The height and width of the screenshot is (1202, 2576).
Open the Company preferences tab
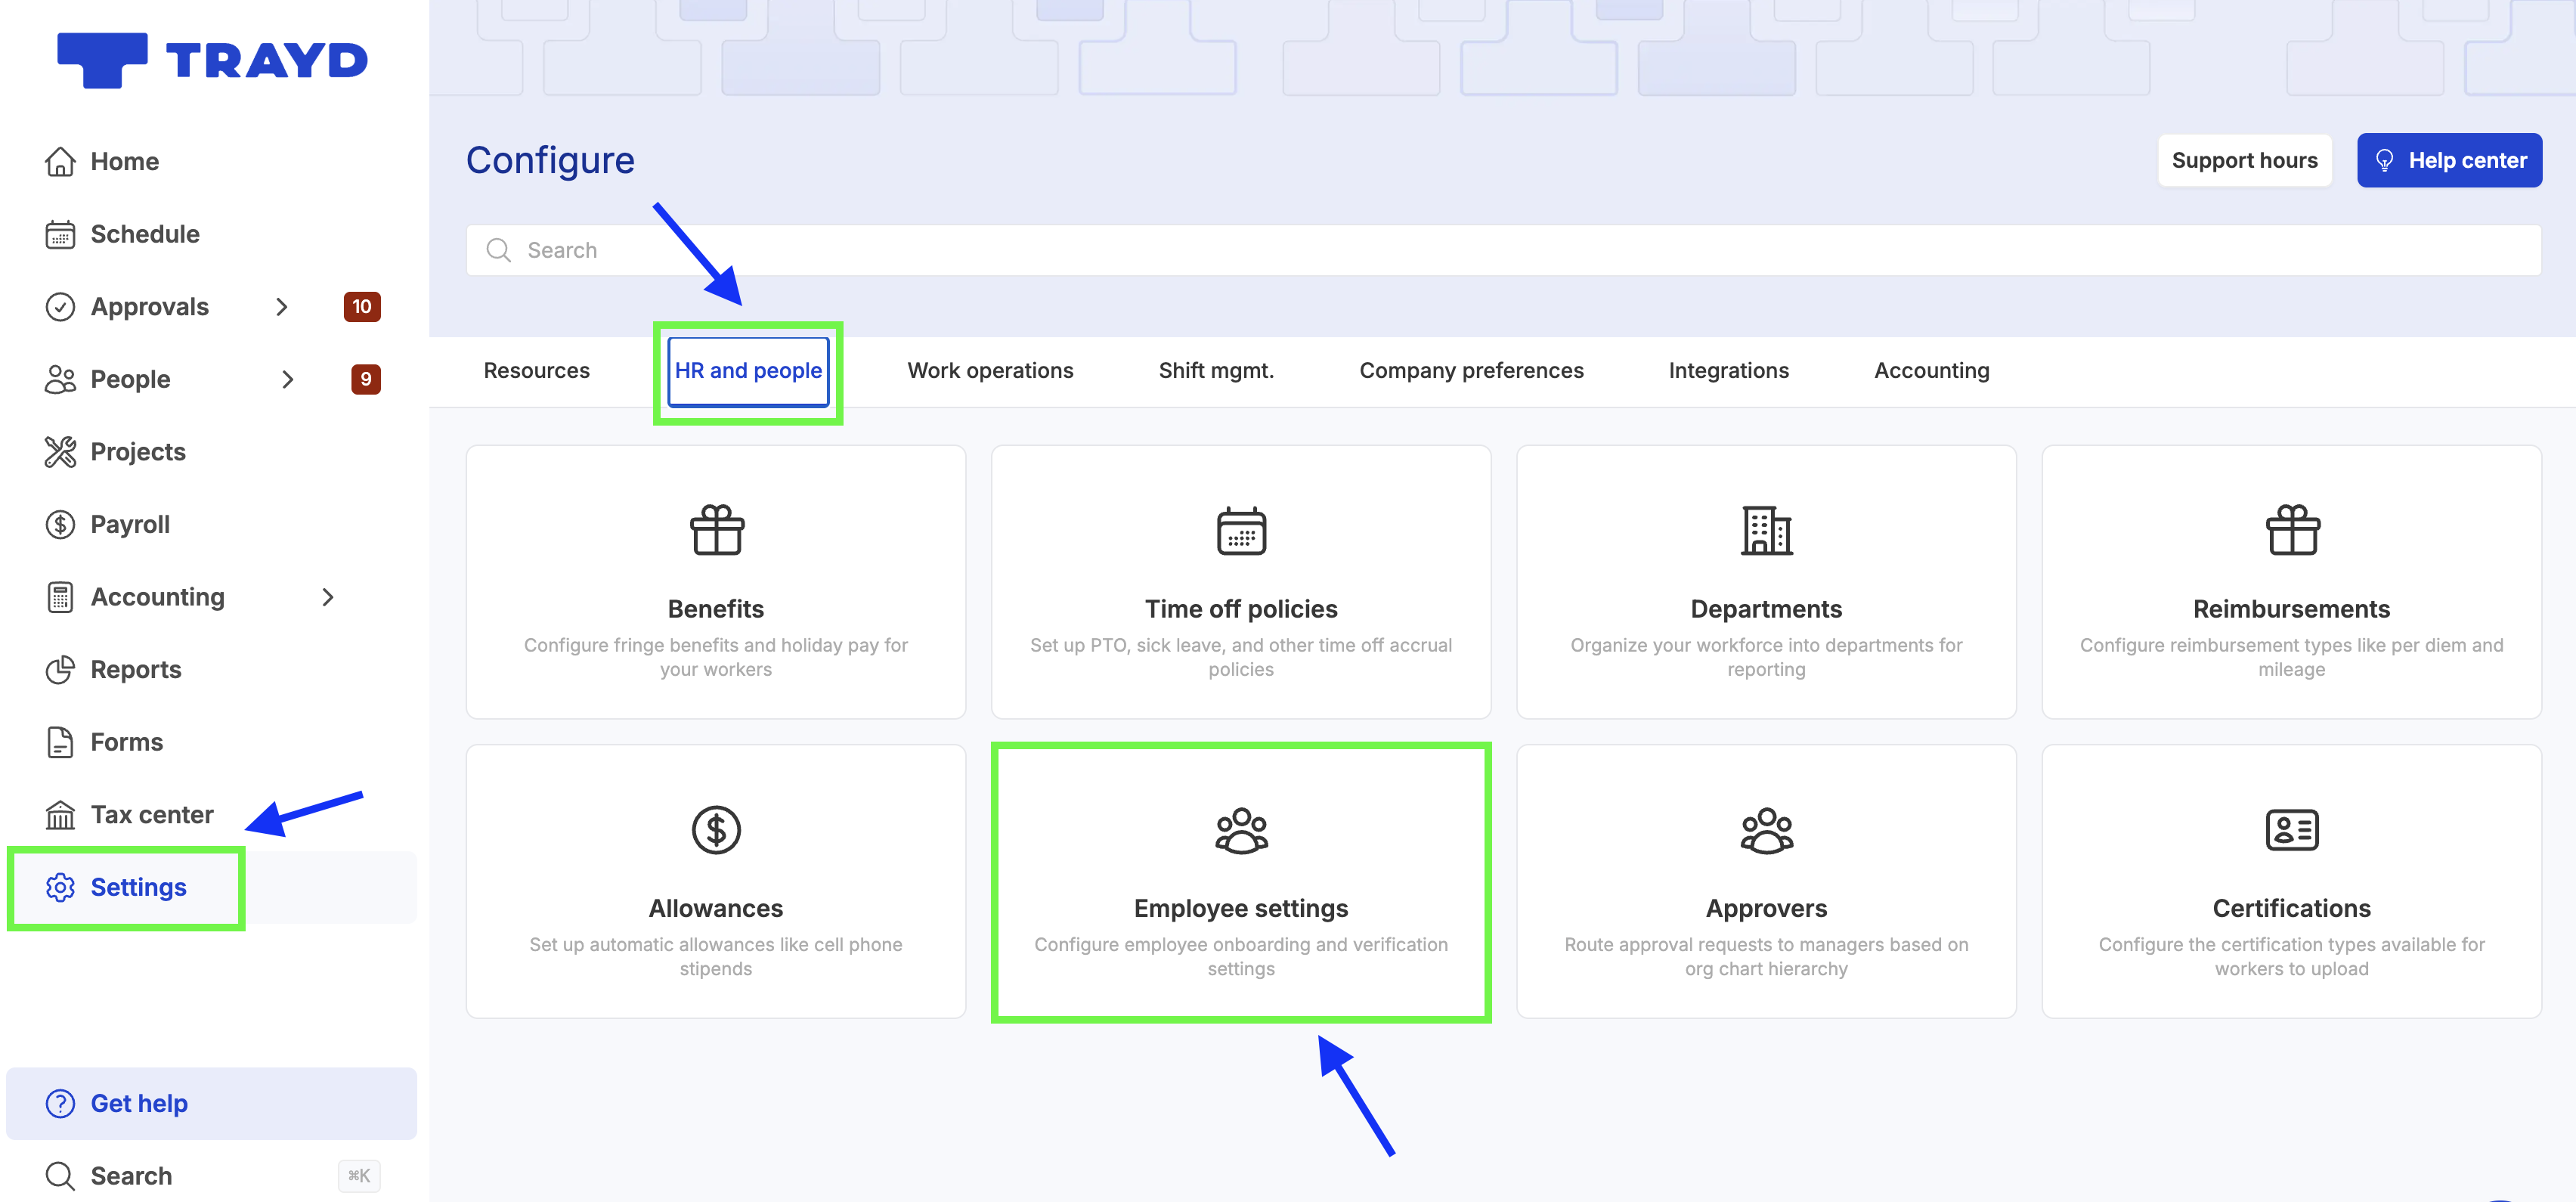pos(1470,371)
